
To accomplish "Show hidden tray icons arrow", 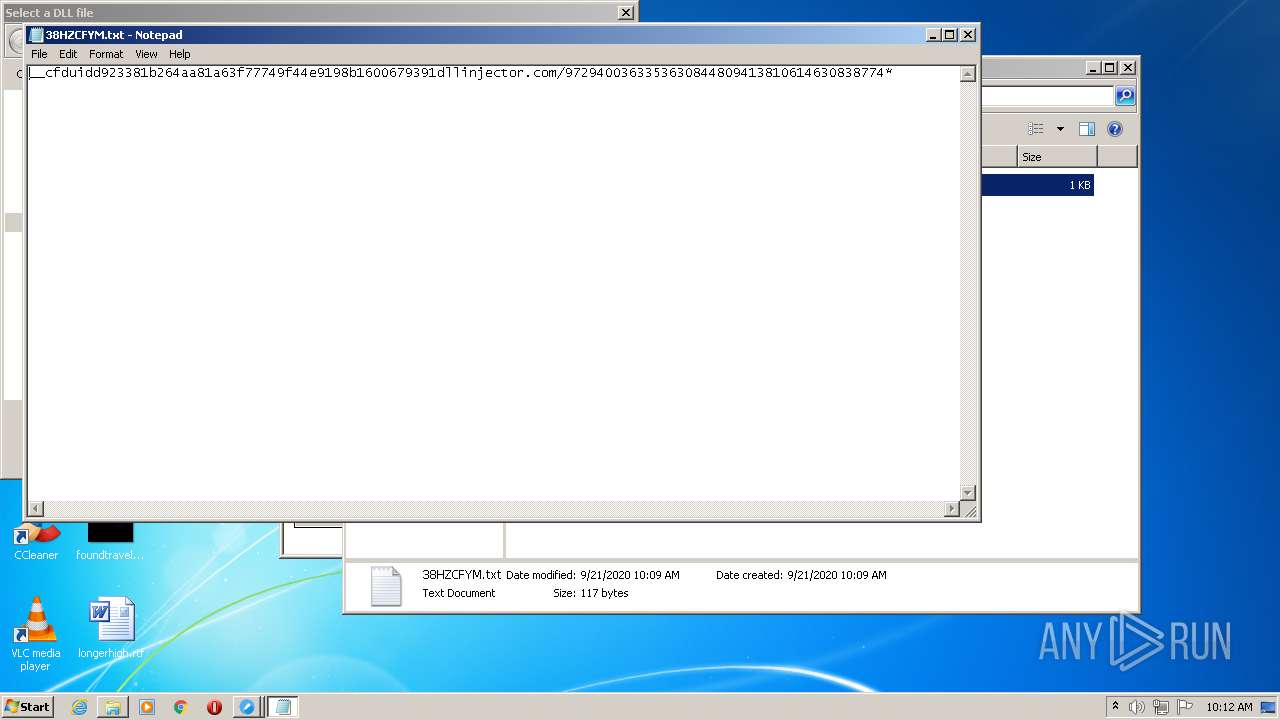I will tap(1115, 706).
